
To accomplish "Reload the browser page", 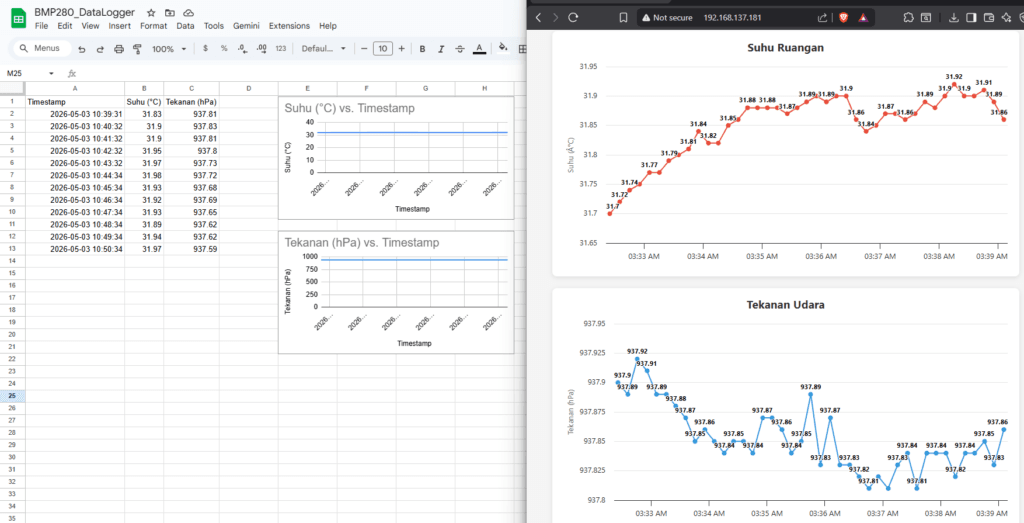I will click(573, 18).
